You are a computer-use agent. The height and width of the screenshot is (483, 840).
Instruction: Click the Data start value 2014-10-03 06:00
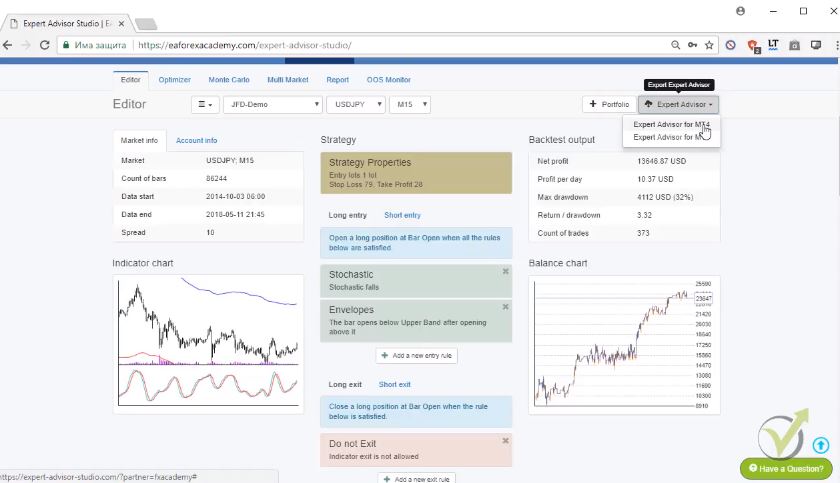(x=235, y=197)
